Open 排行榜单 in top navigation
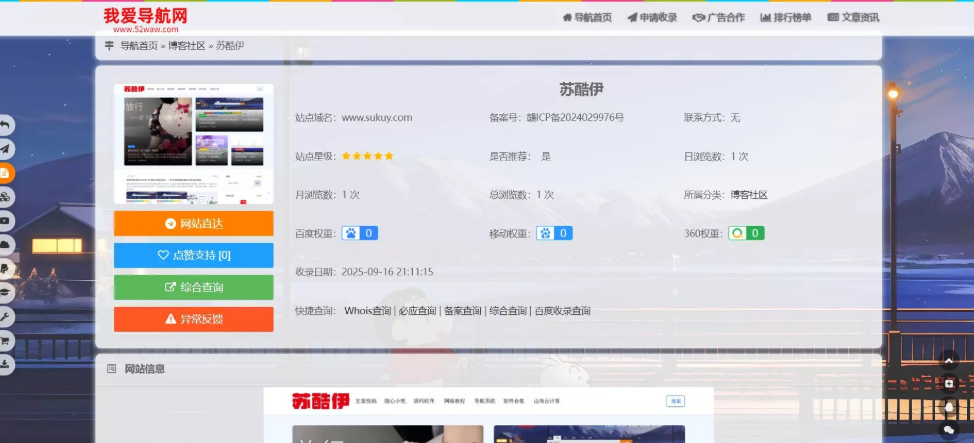The image size is (974, 443). [x=786, y=17]
